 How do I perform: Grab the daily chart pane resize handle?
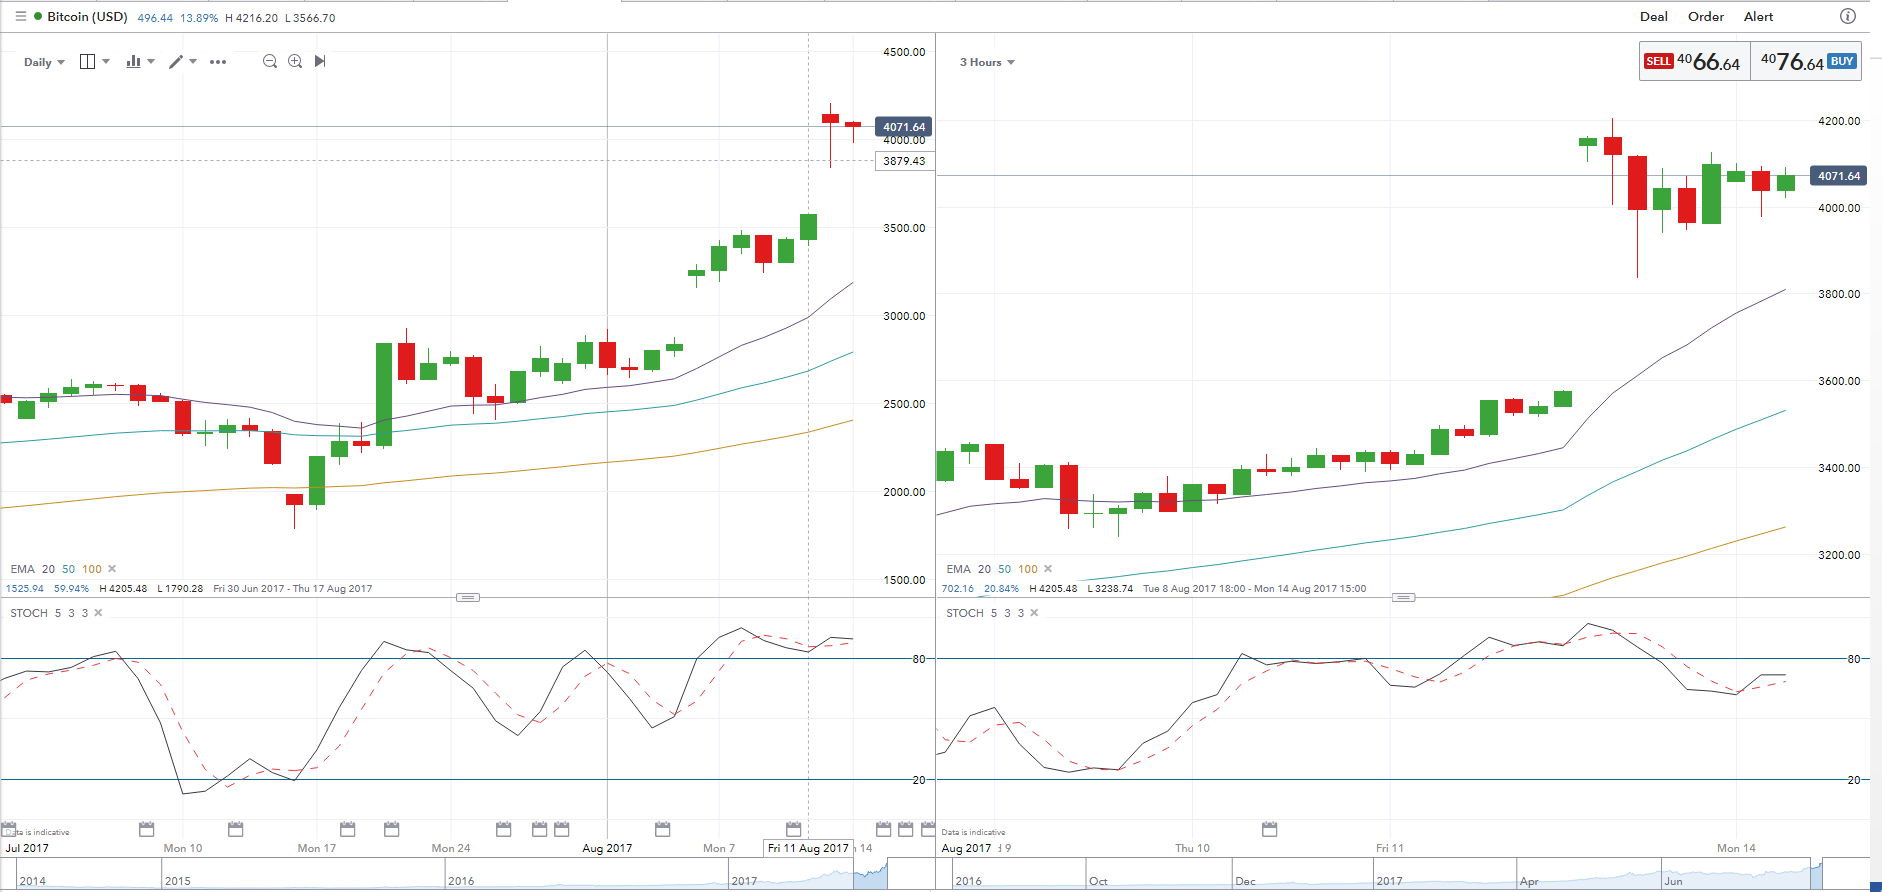click(468, 597)
